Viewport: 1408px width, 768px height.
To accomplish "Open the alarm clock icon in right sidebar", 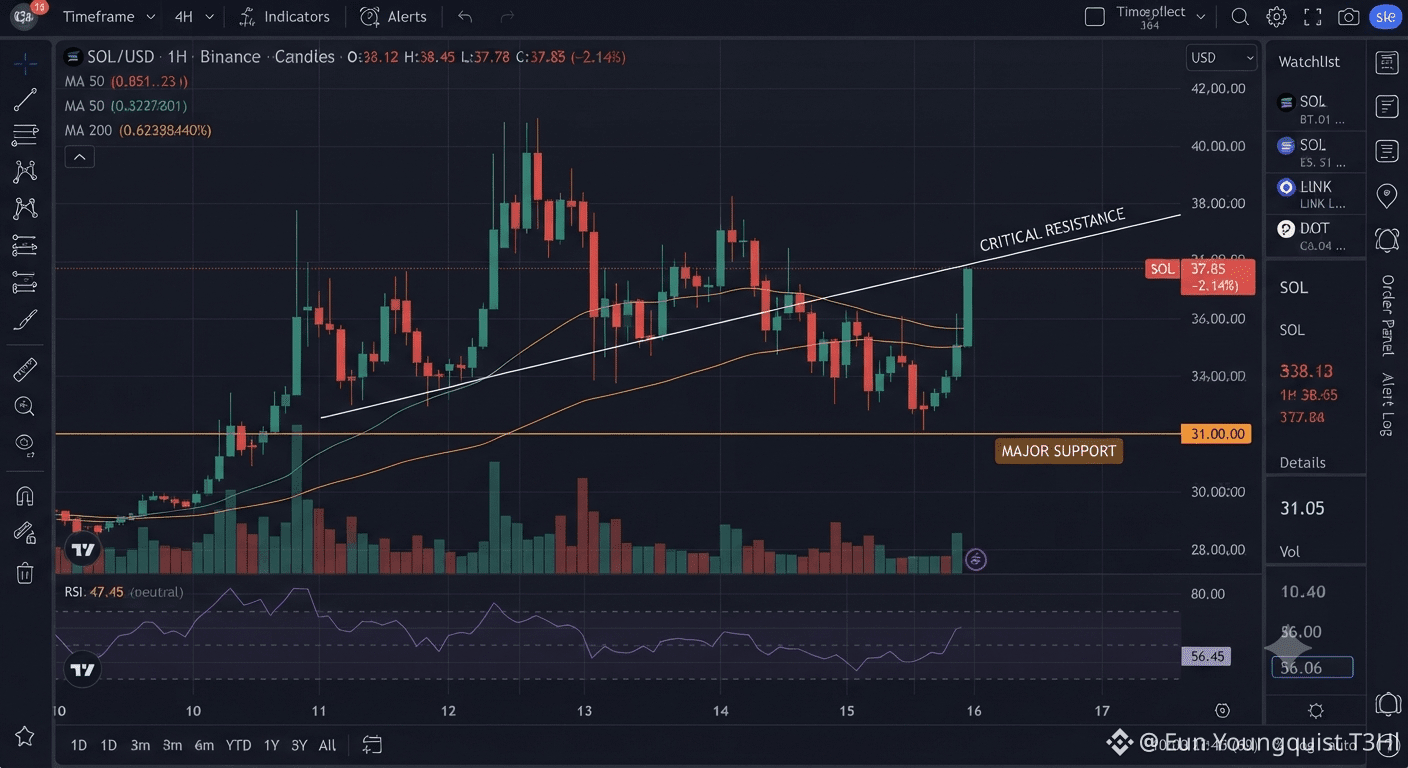I will click(1387, 240).
